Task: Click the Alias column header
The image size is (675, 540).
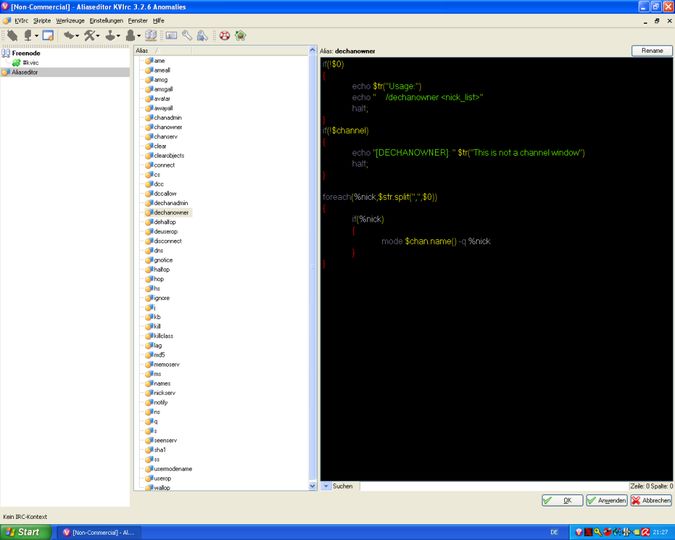Action: pyautogui.click(x=145, y=49)
